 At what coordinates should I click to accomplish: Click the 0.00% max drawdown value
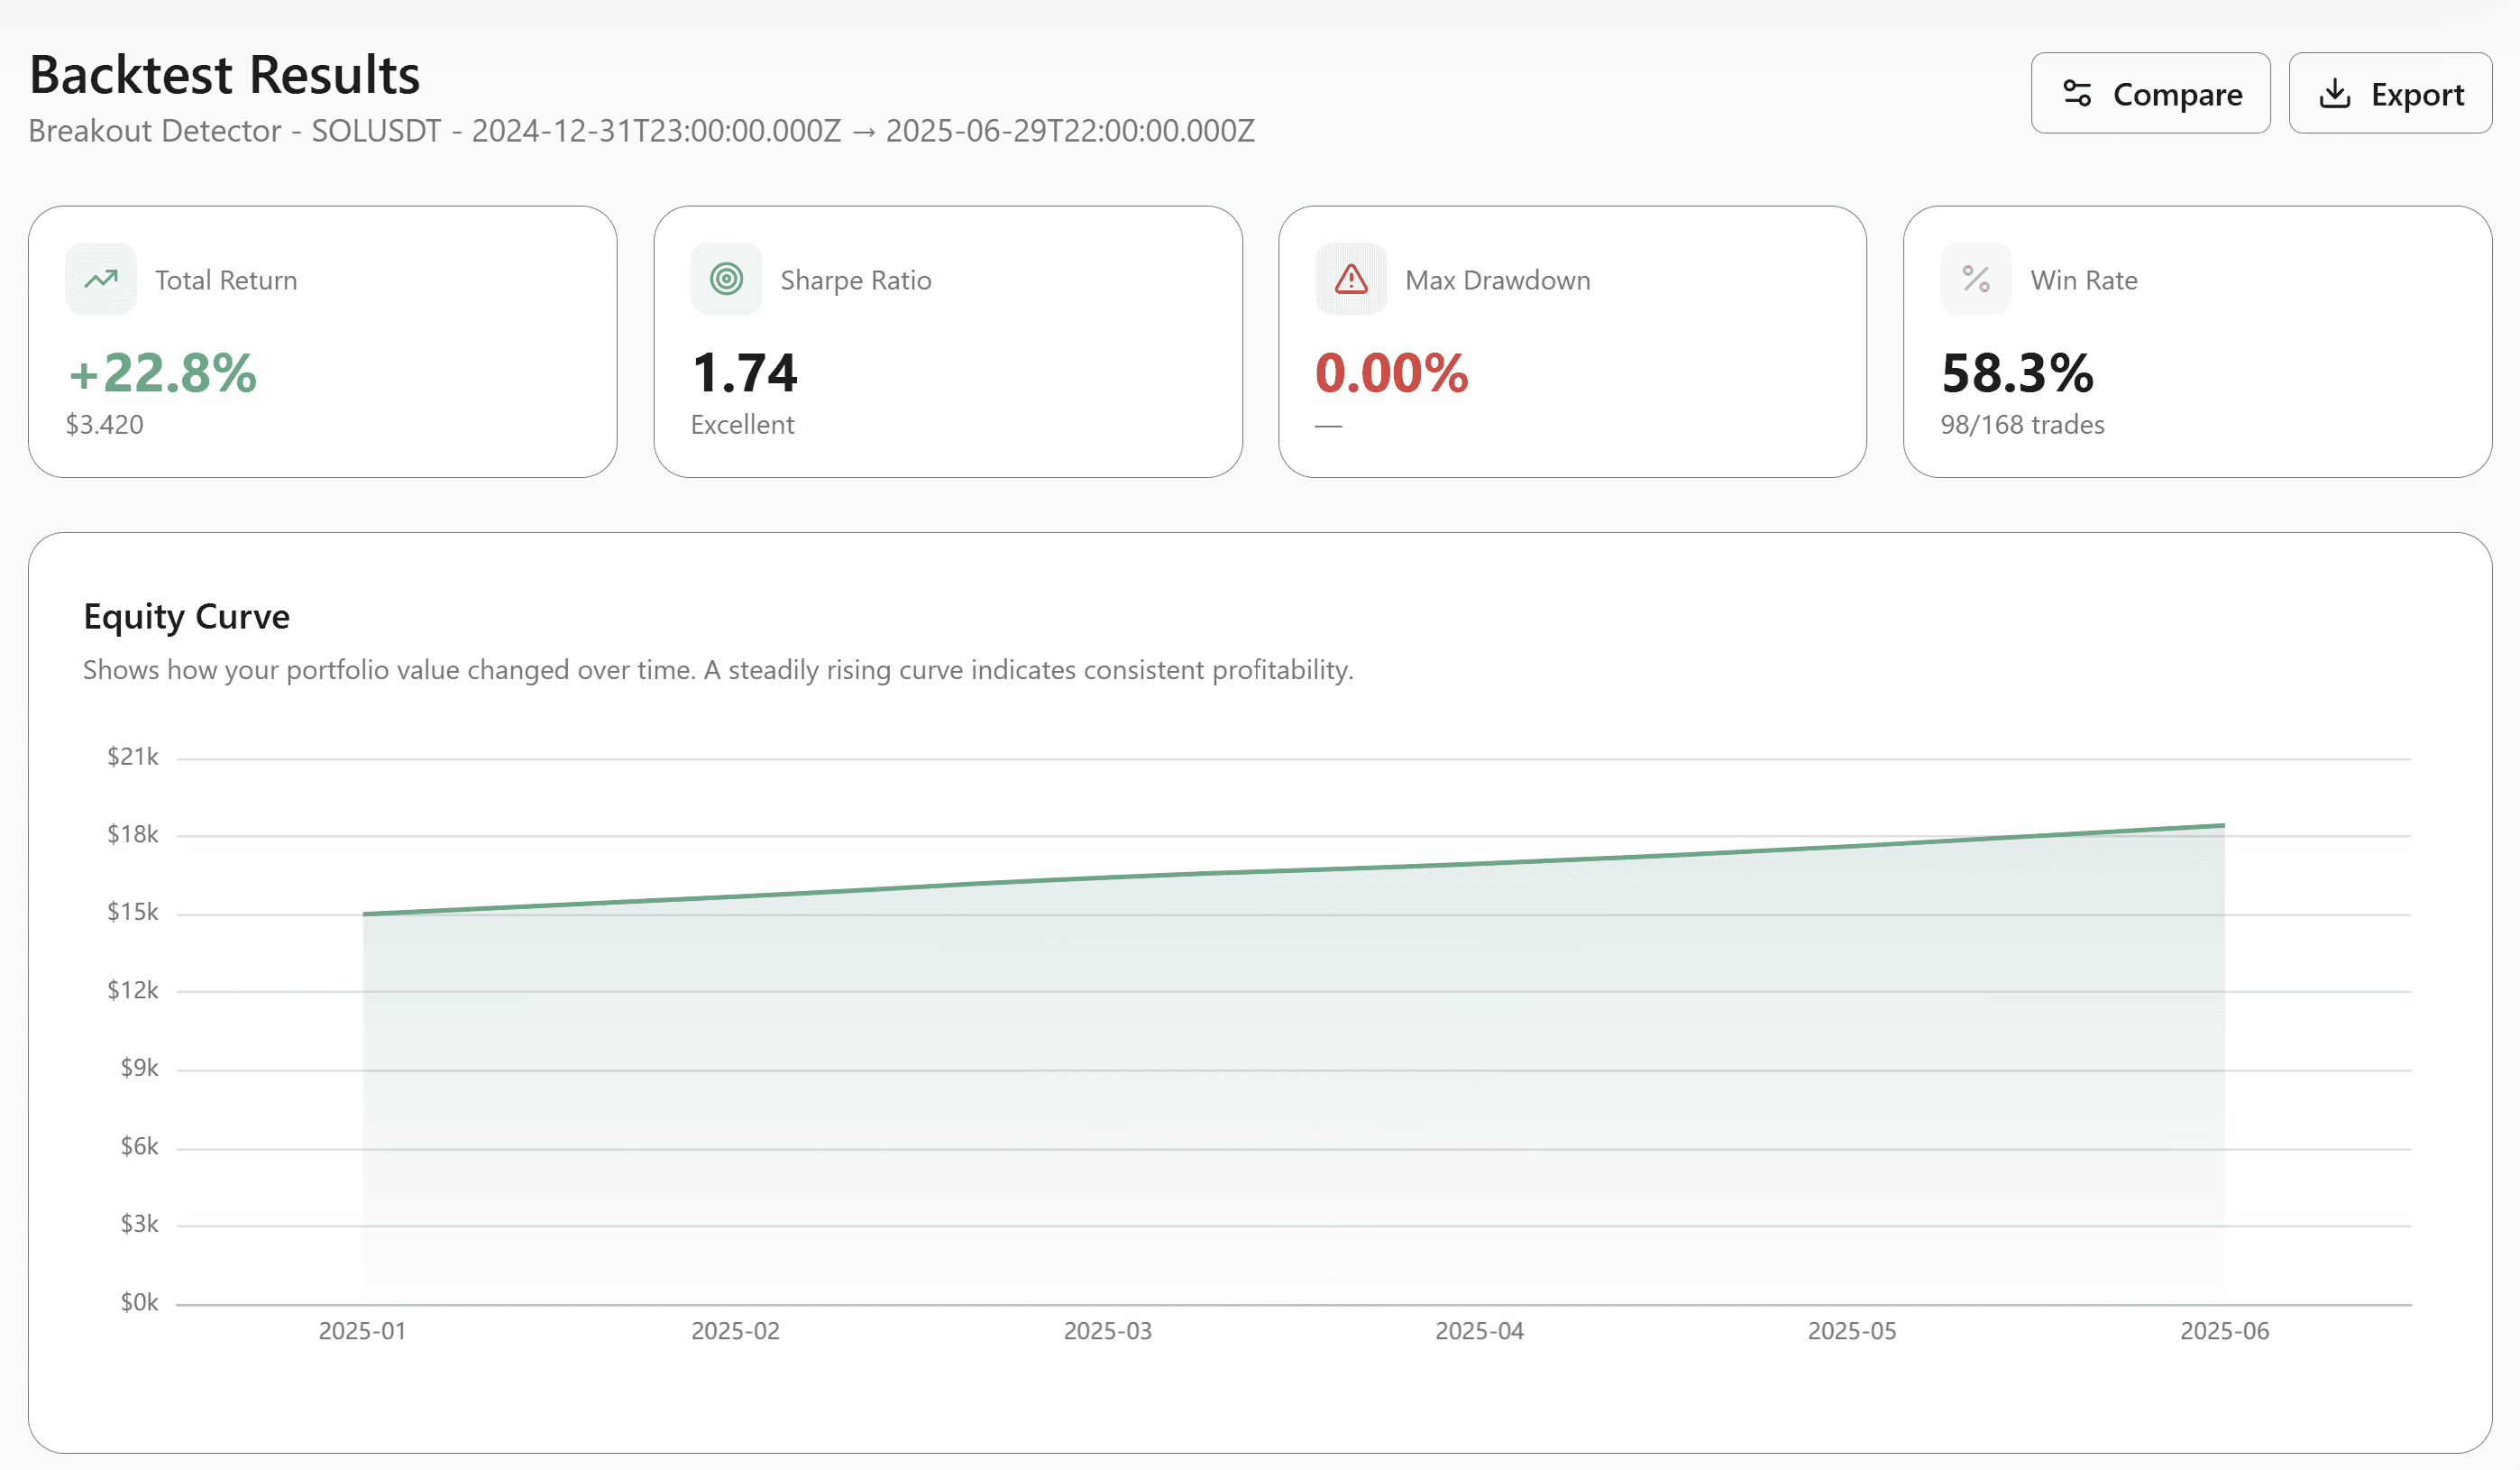(x=1391, y=373)
